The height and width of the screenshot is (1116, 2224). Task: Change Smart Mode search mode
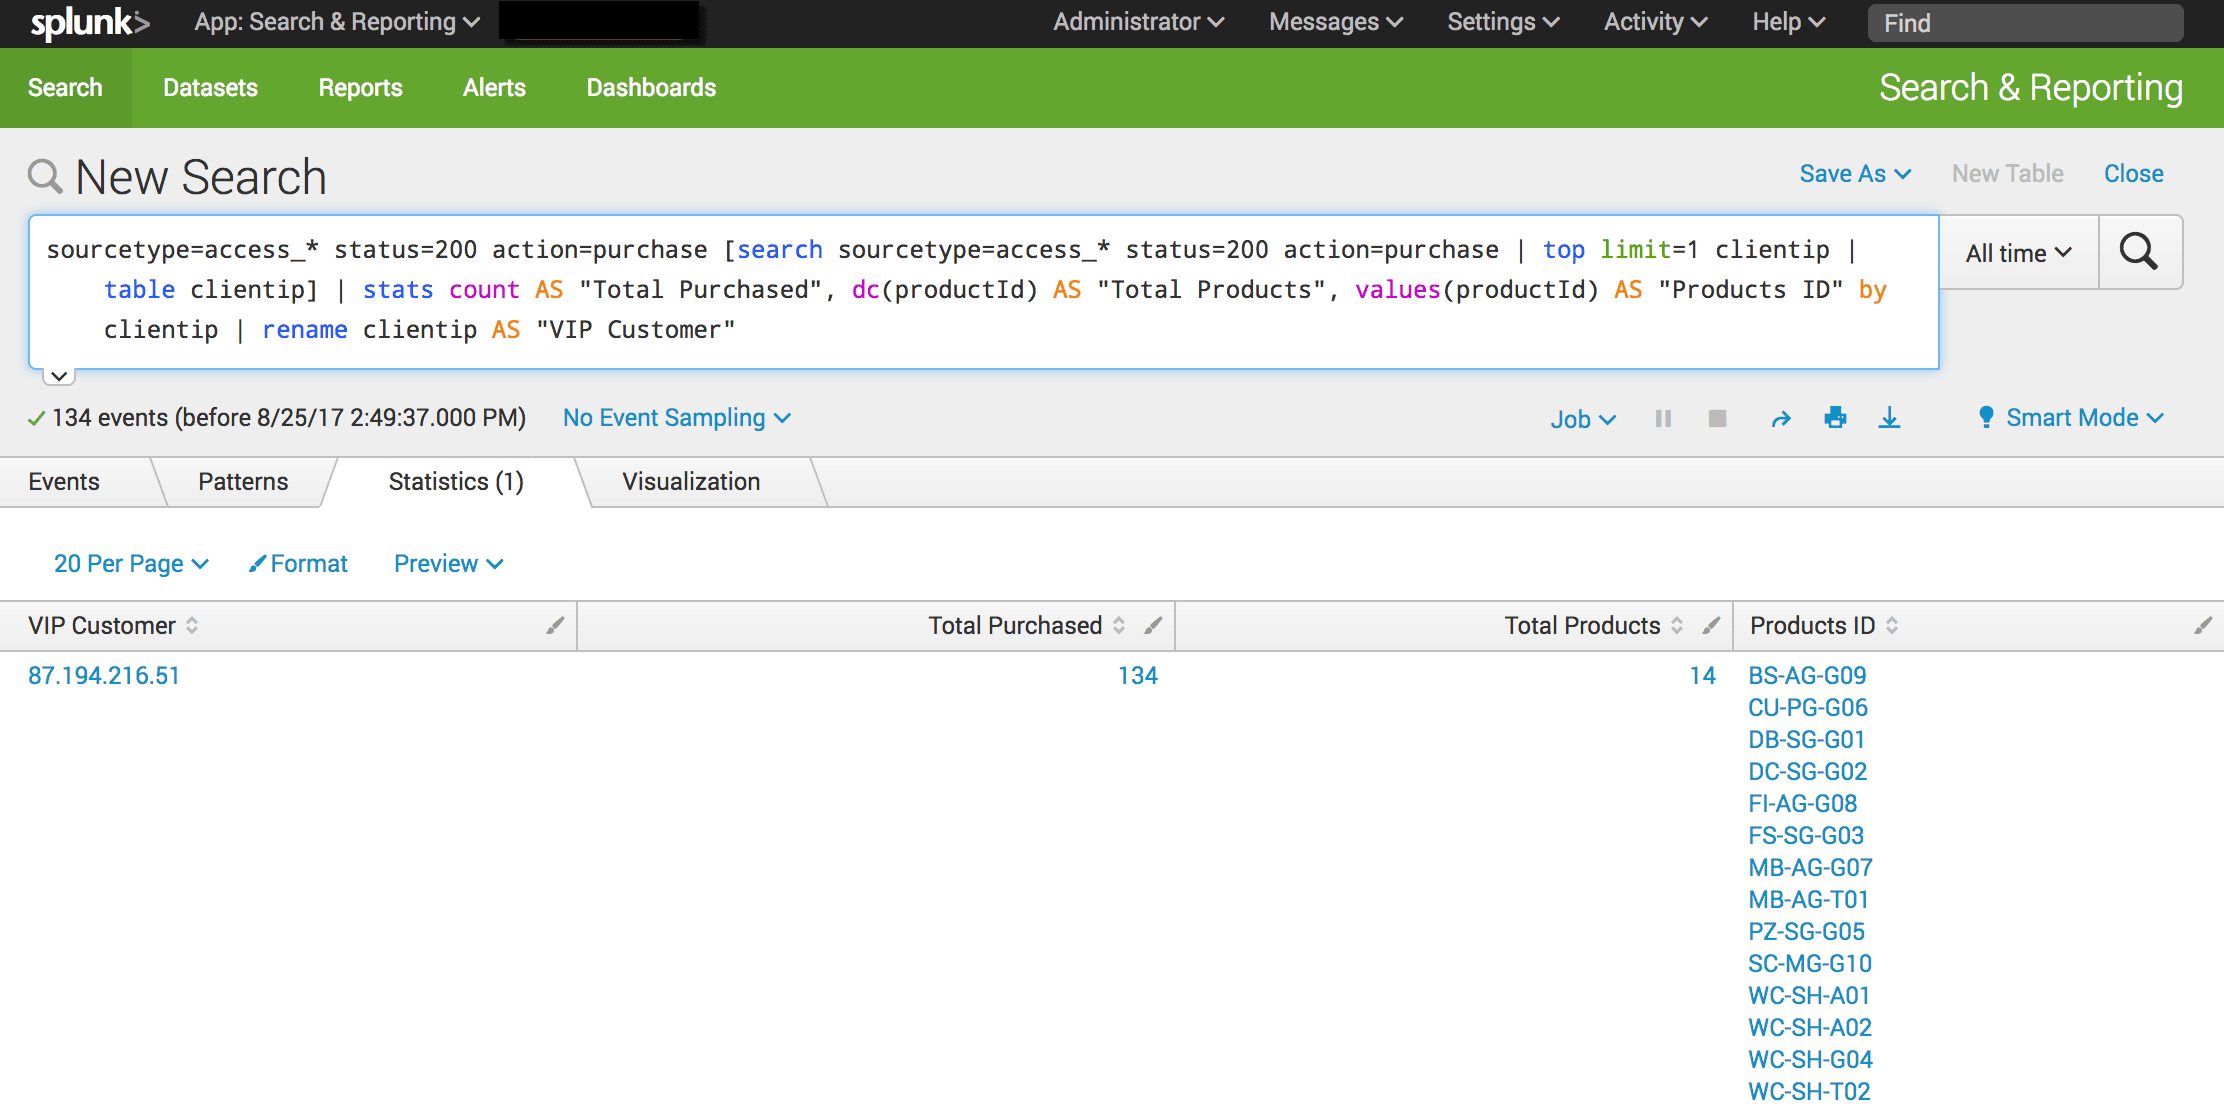point(2071,418)
